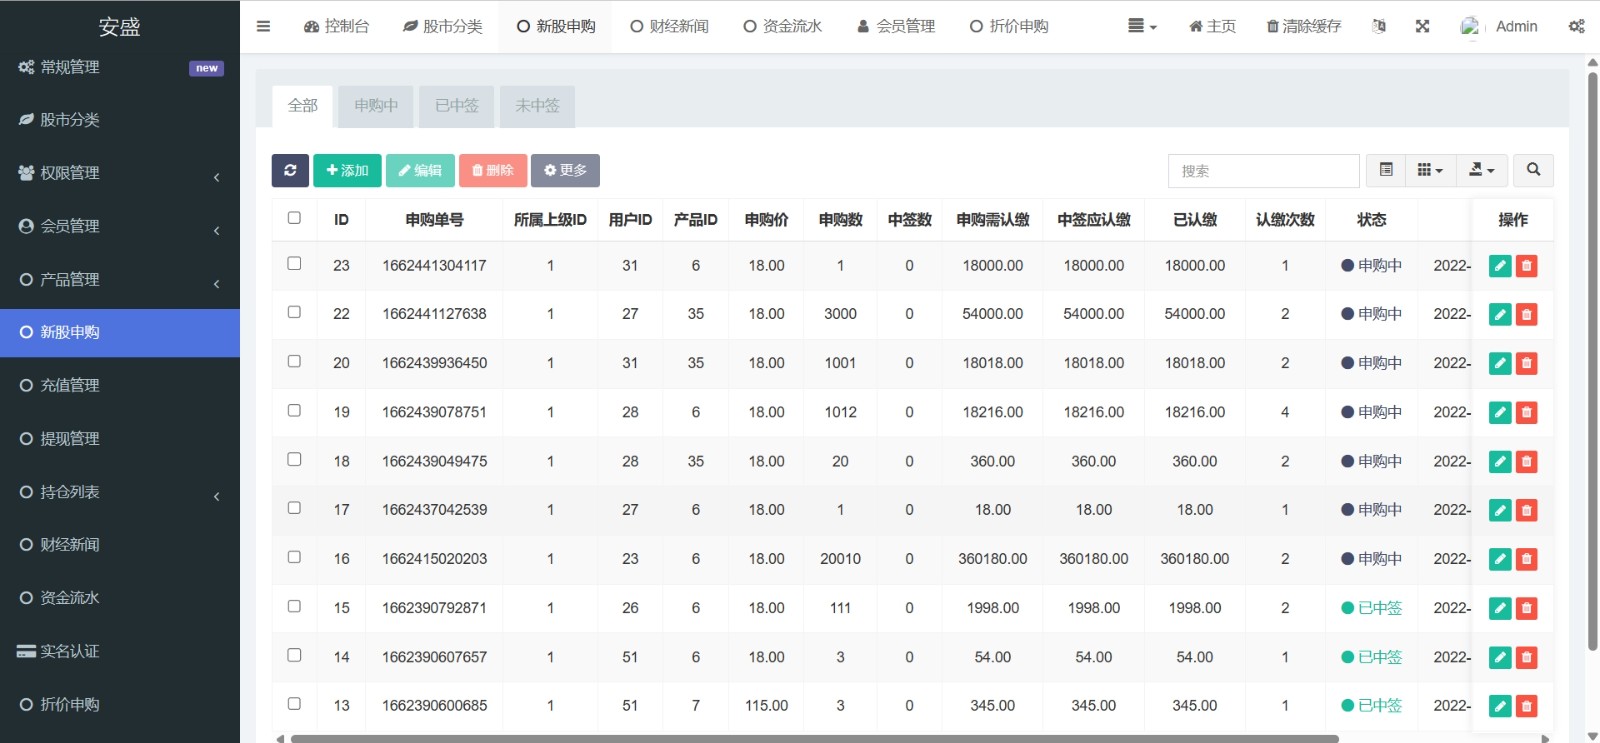Open the export dropdown menu
The height and width of the screenshot is (743, 1600).
pos(1481,171)
